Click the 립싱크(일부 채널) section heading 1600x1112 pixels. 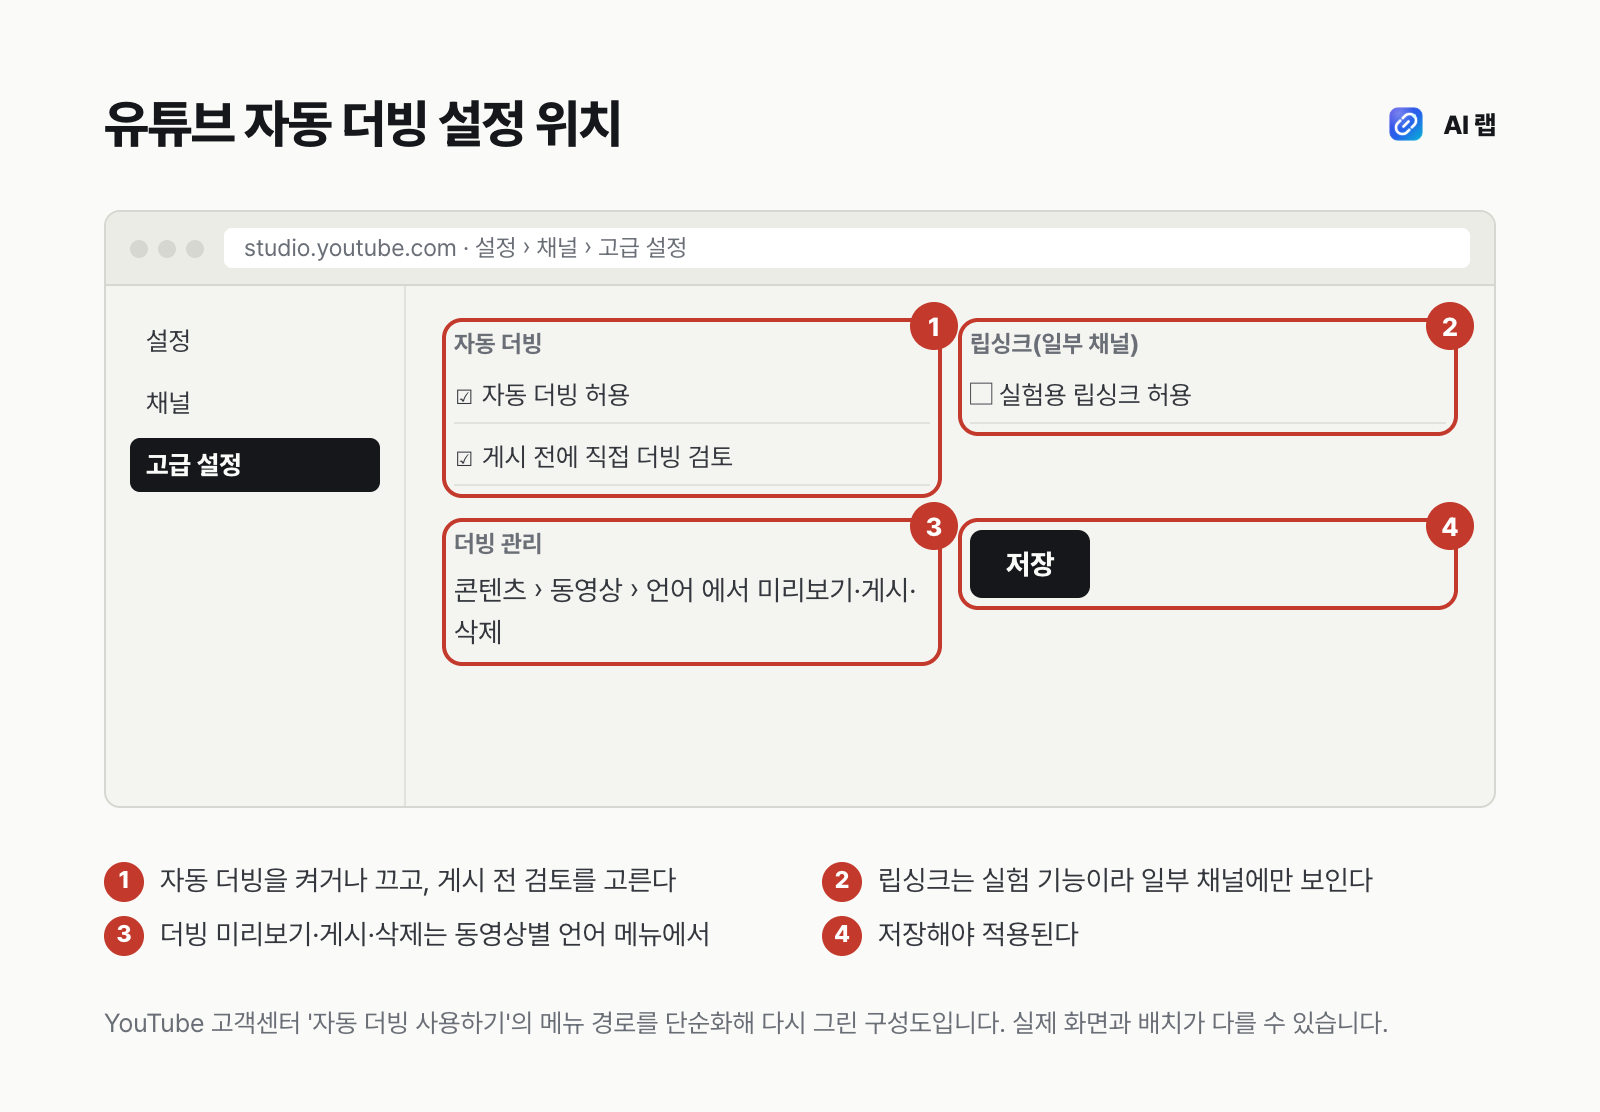(x=1055, y=344)
